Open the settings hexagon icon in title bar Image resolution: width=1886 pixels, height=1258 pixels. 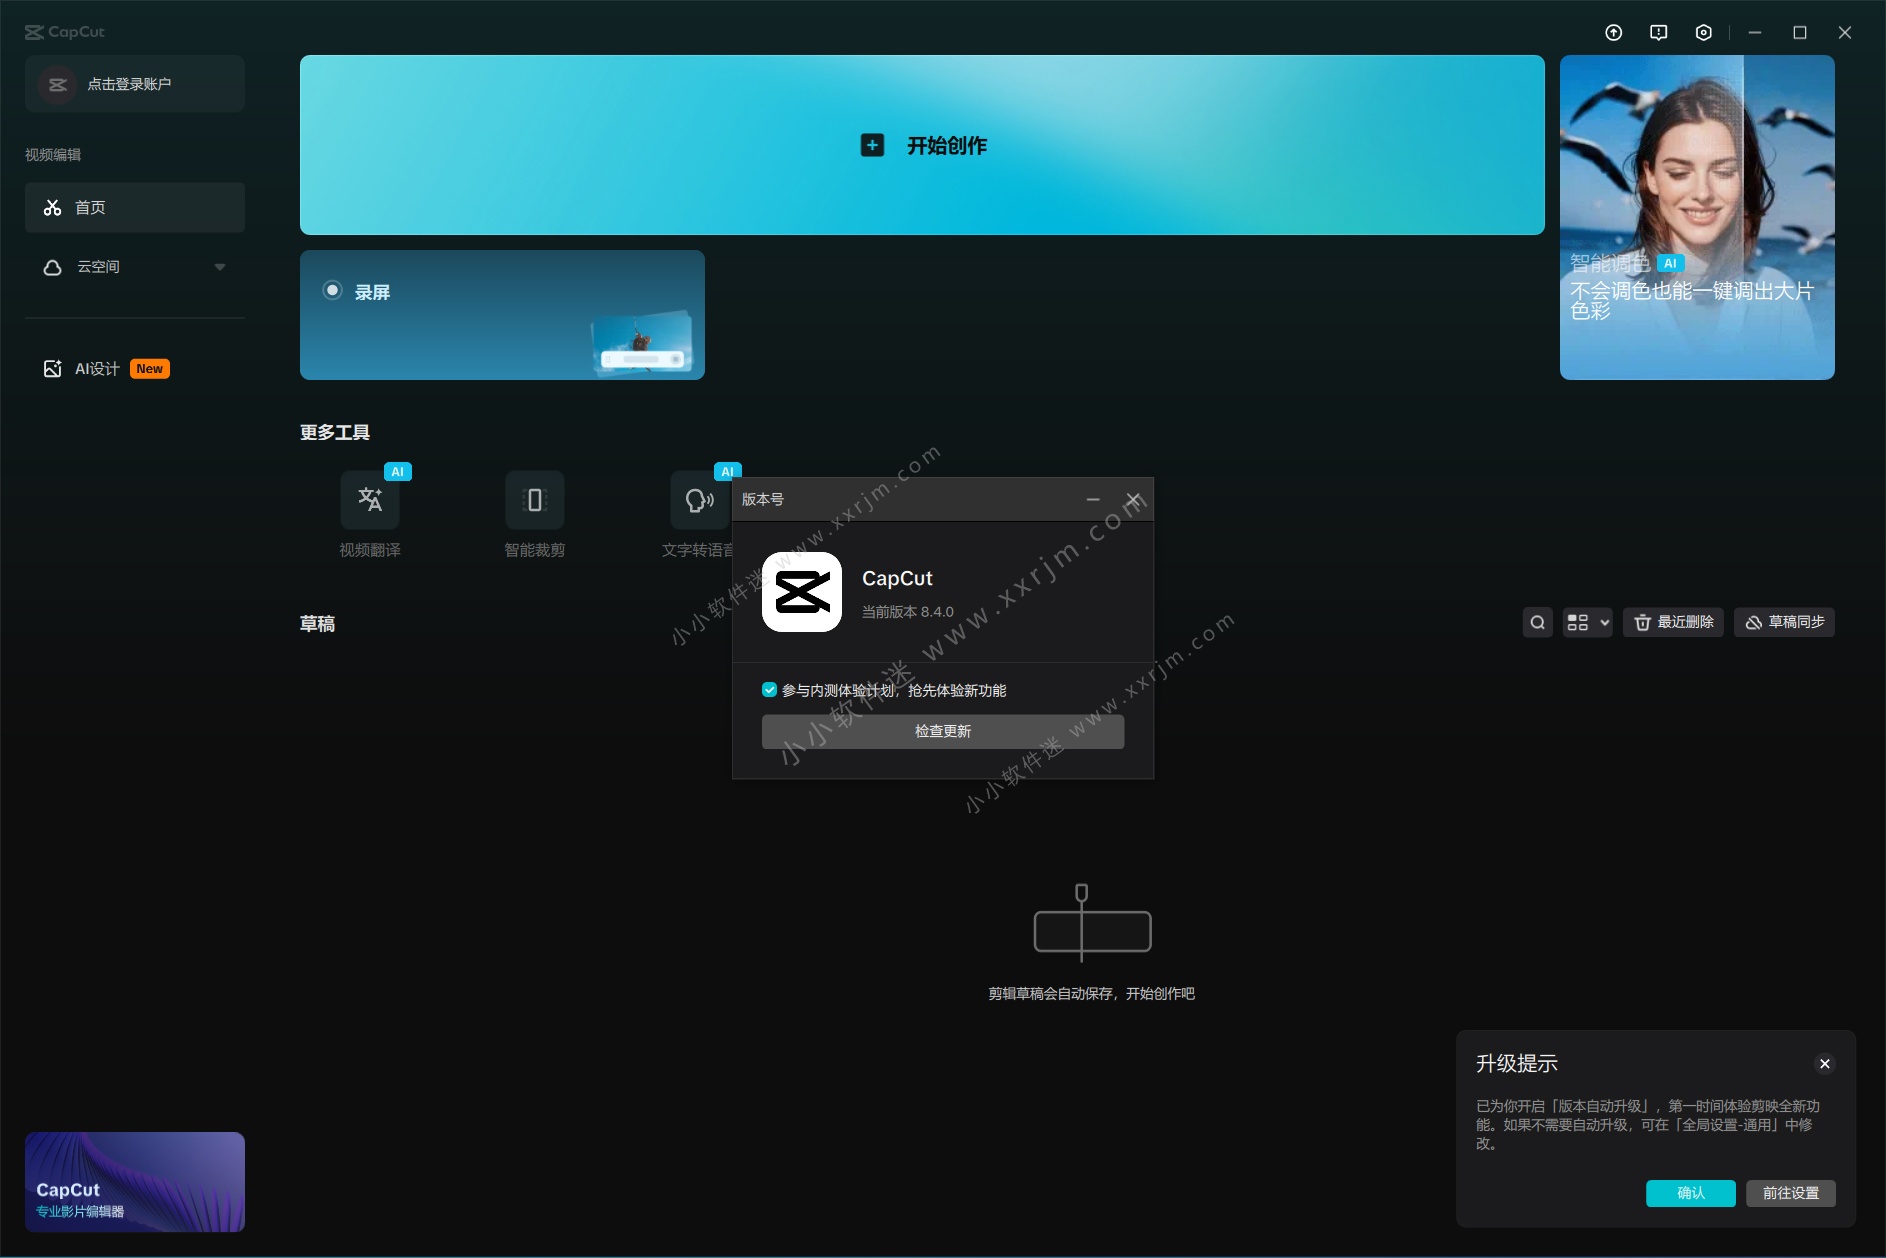click(x=1703, y=33)
